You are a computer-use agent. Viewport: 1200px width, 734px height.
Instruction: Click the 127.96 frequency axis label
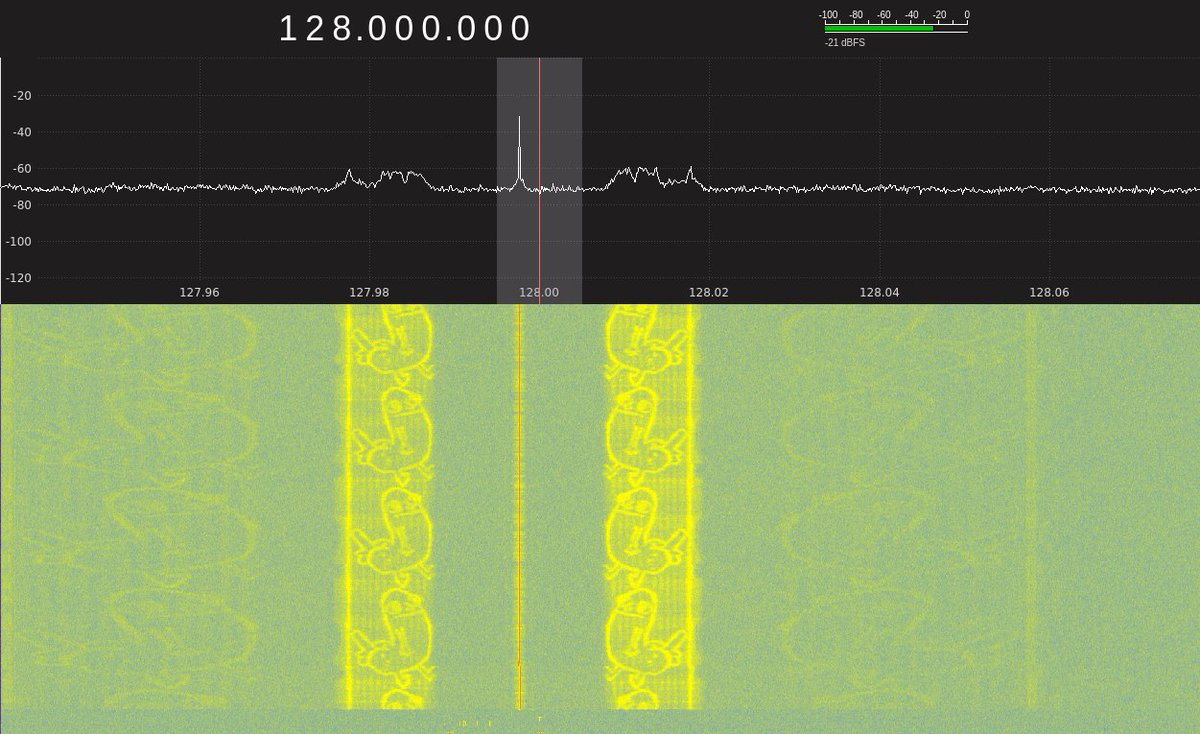click(199, 293)
